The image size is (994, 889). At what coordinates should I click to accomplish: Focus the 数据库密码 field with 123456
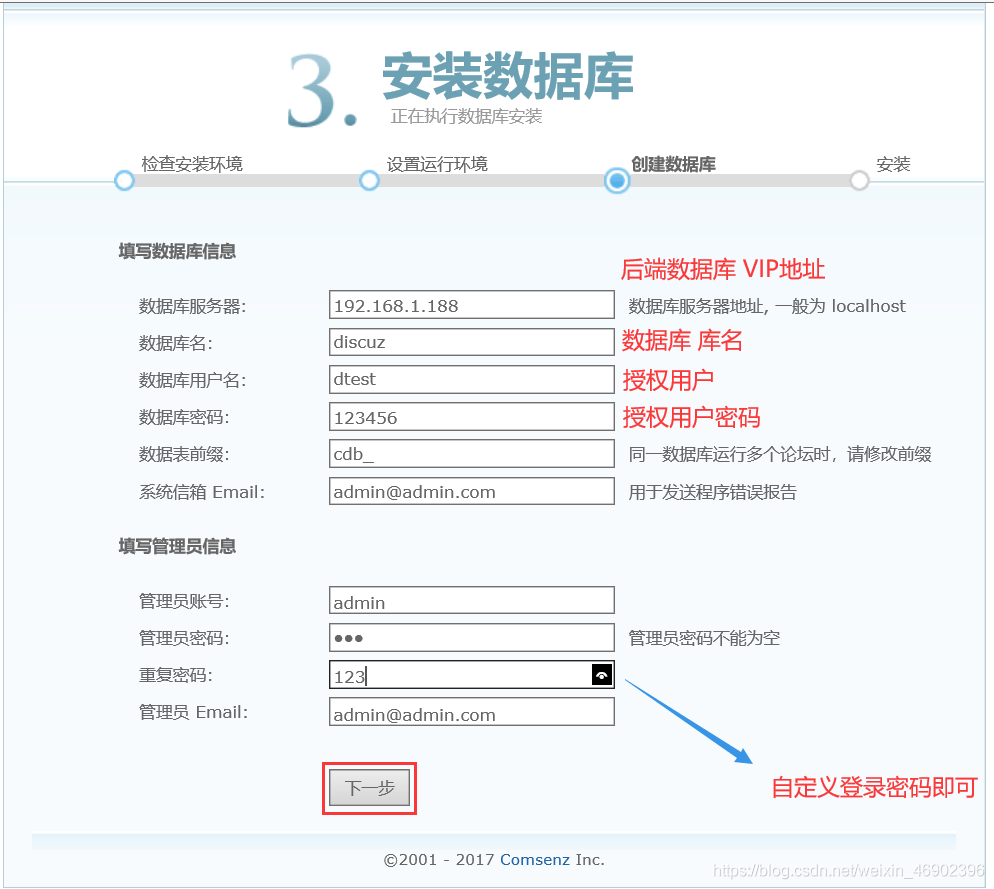[x=472, y=417]
